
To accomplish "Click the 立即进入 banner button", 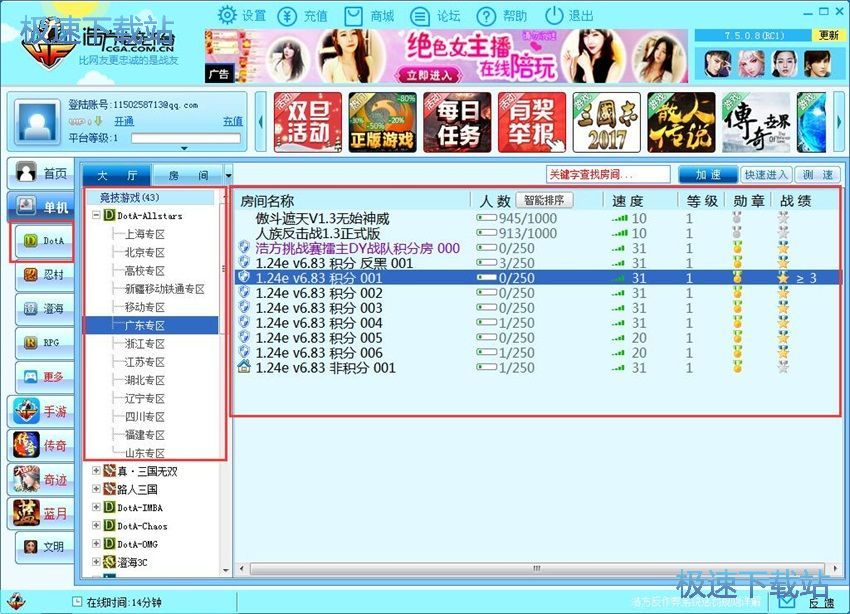I will [x=428, y=75].
